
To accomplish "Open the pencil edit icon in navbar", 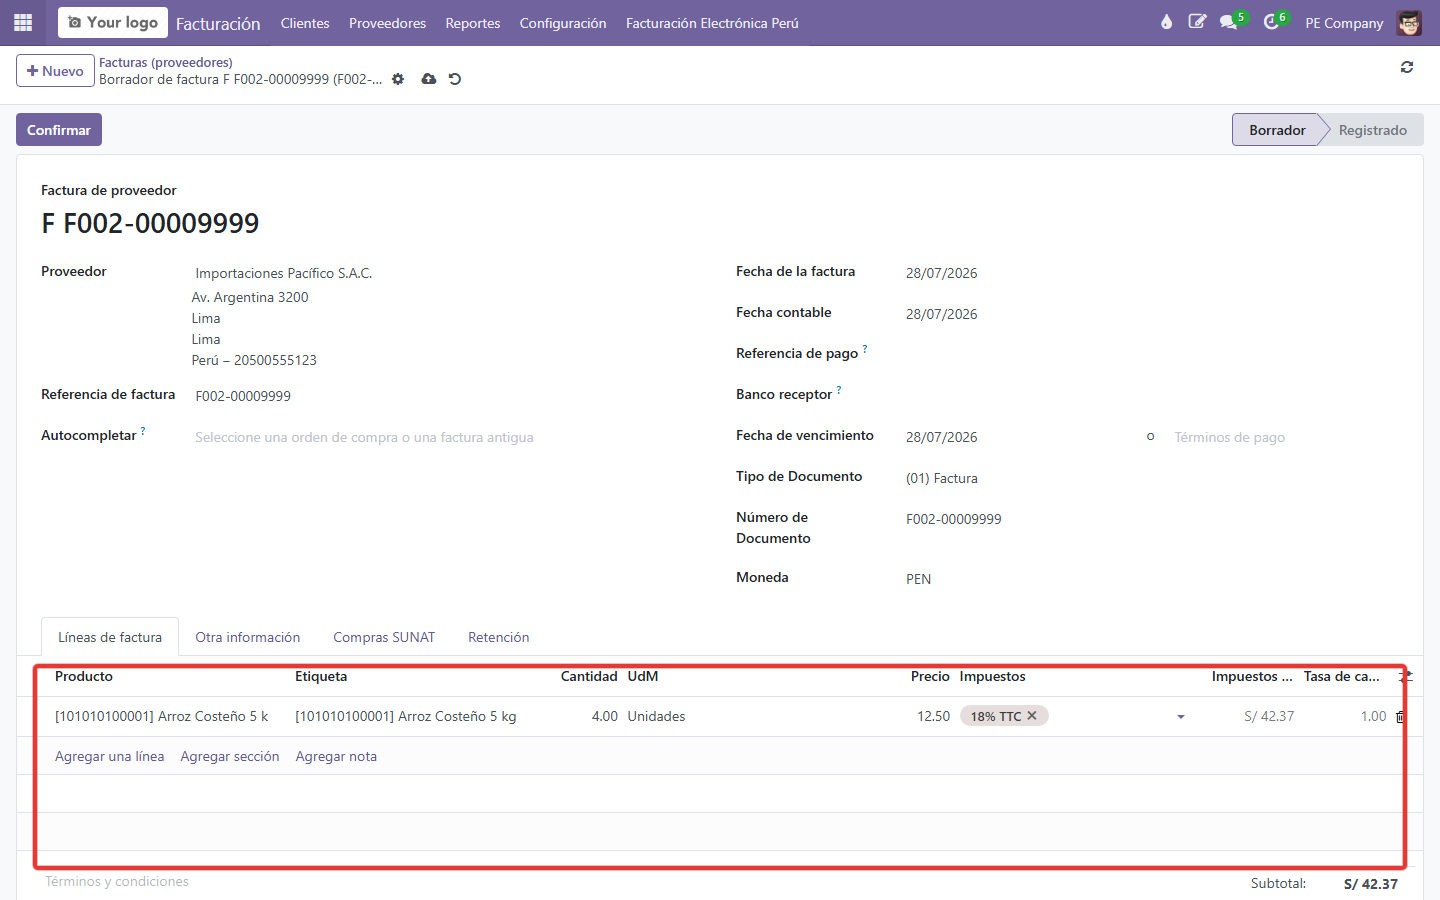I will pyautogui.click(x=1197, y=22).
